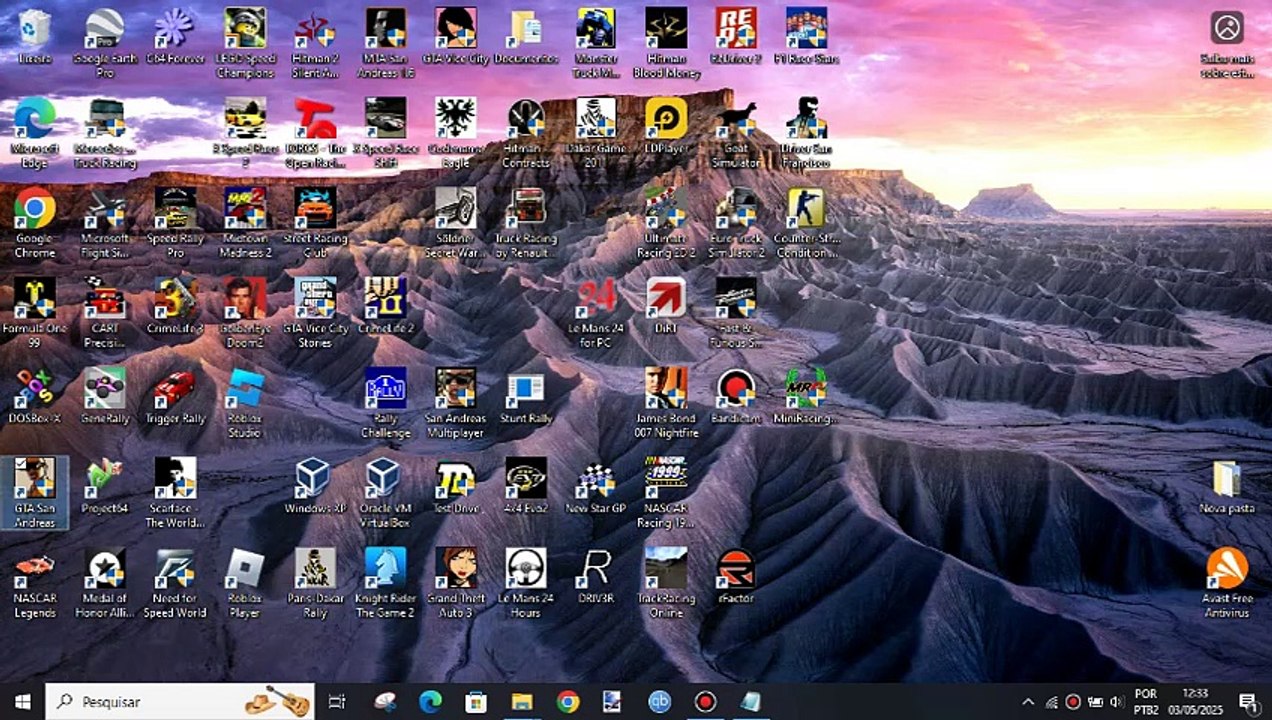Select NASCAR Racing 1999 icon

coord(665,494)
